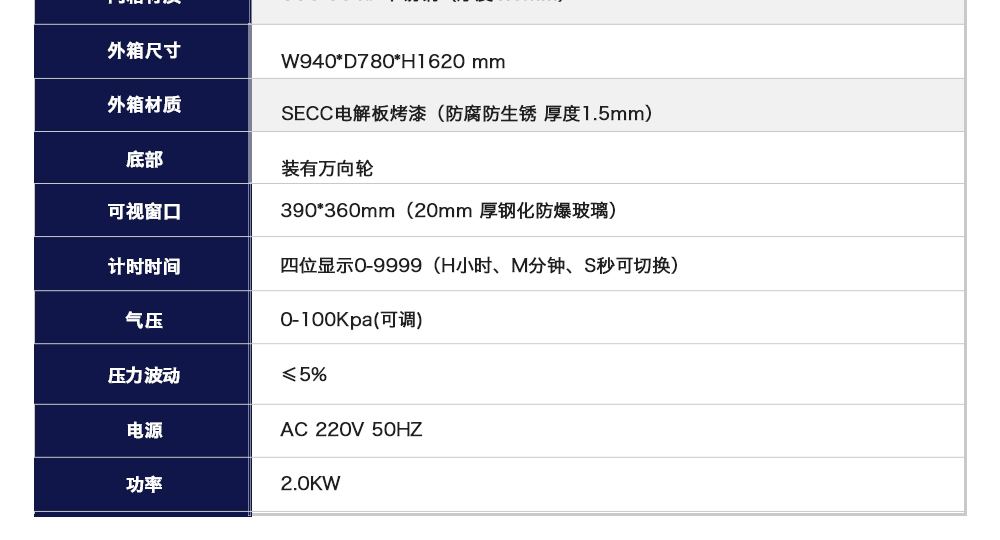Click the 0-100Kpa(可调) value text

point(351,320)
